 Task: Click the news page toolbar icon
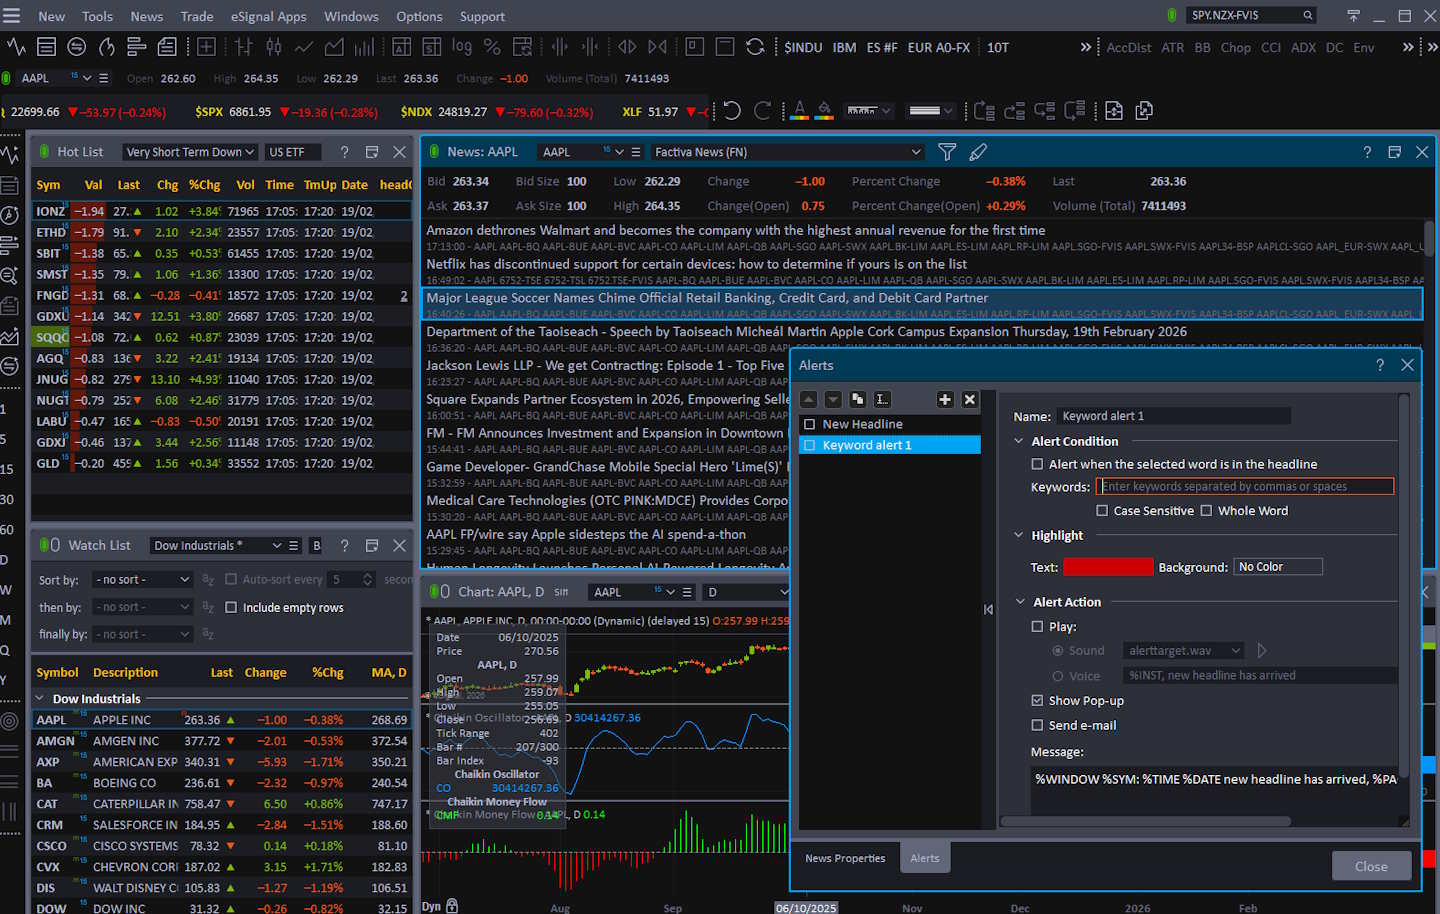tap(167, 47)
